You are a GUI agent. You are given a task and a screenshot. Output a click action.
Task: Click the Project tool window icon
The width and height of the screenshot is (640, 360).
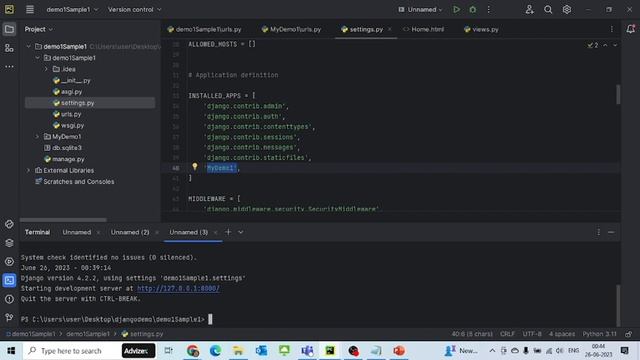9,29
